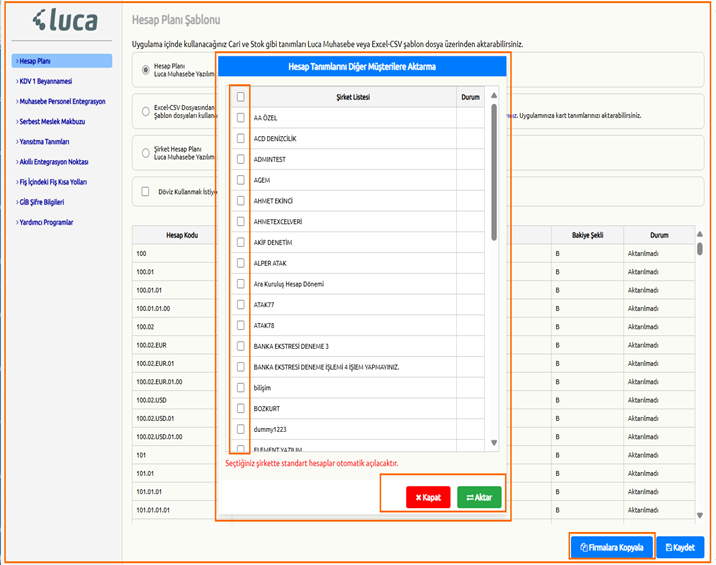Click the Şirket Listesi column header

coord(353,97)
